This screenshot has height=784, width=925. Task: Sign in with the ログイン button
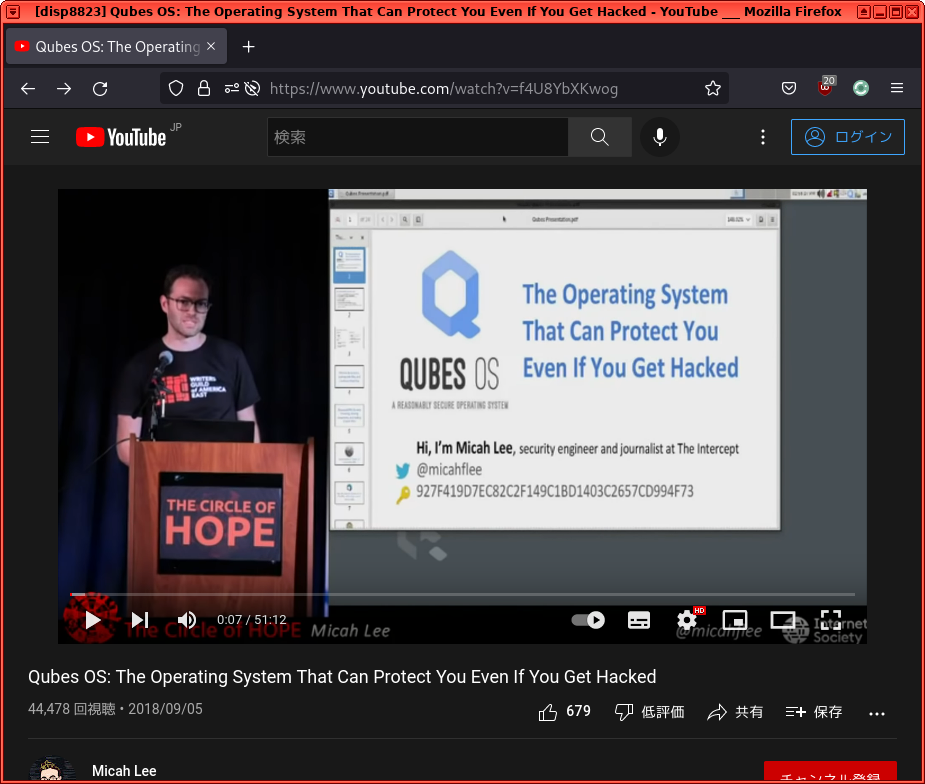point(848,137)
